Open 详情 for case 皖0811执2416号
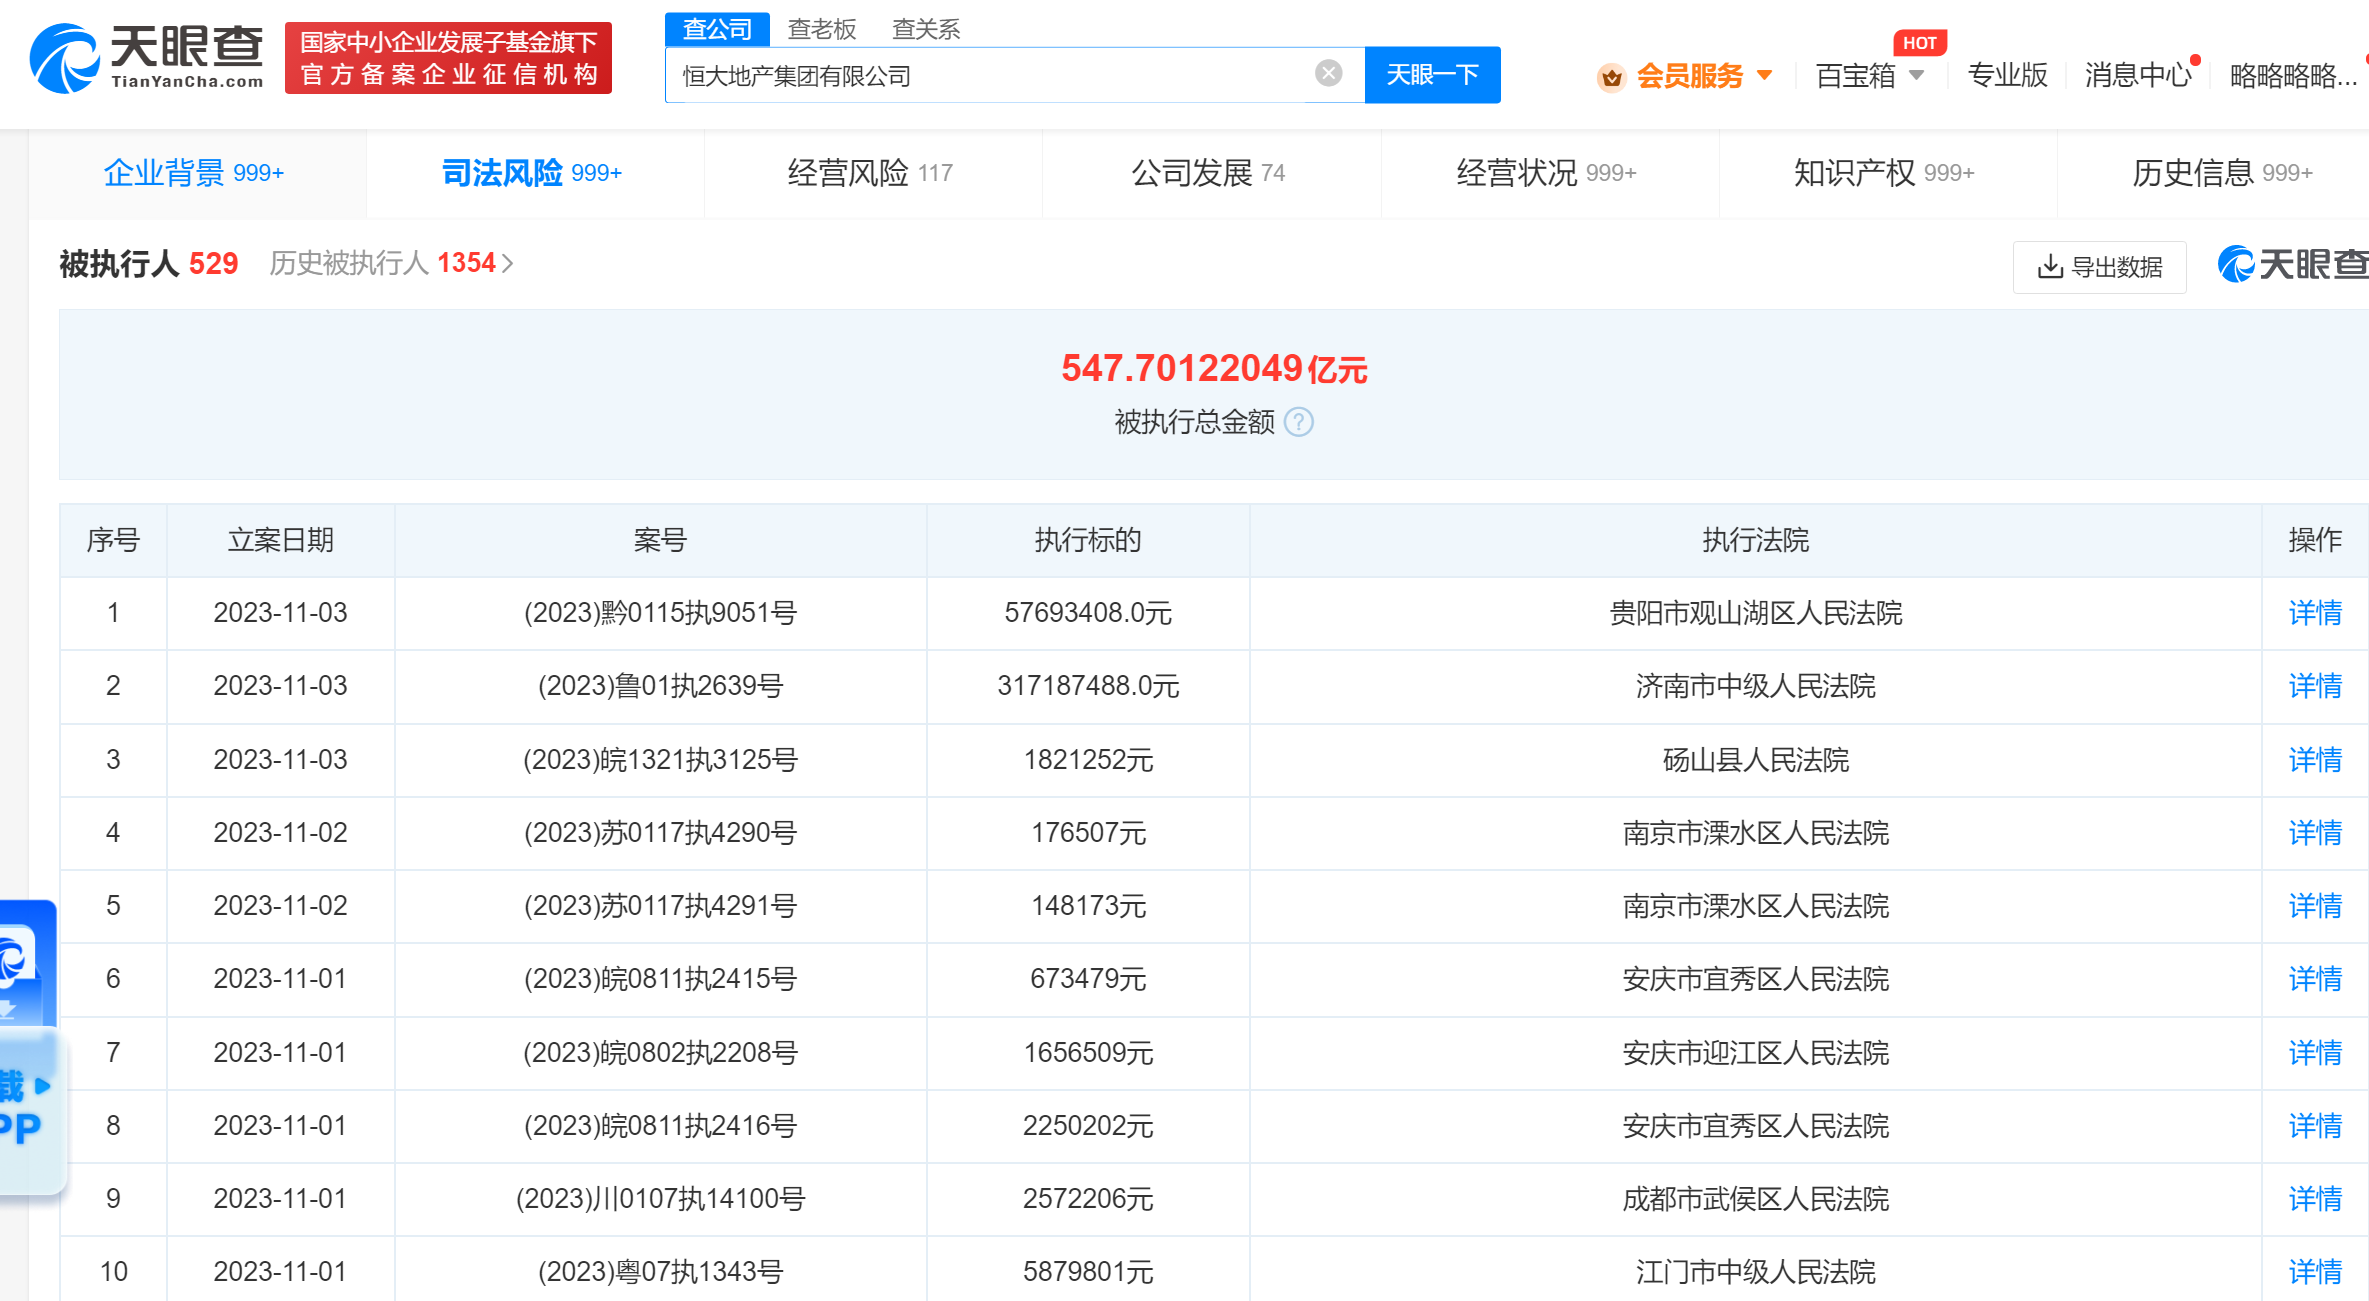The image size is (2369, 1301). [x=2315, y=1126]
